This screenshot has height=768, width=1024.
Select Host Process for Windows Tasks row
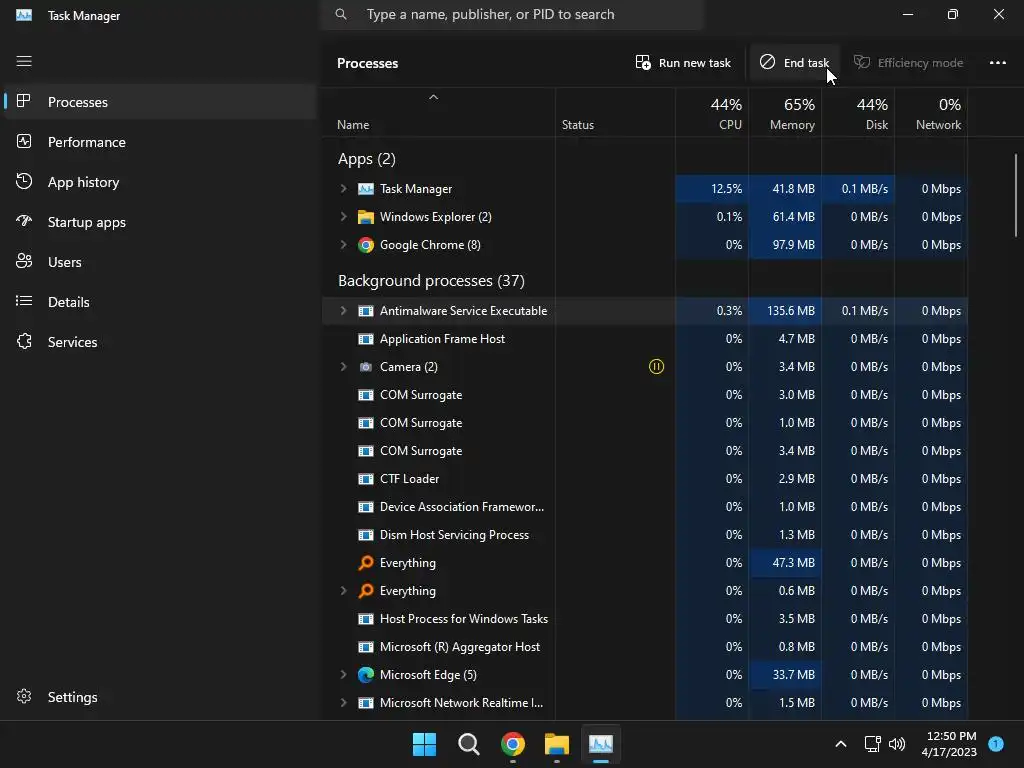click(645, 618)
